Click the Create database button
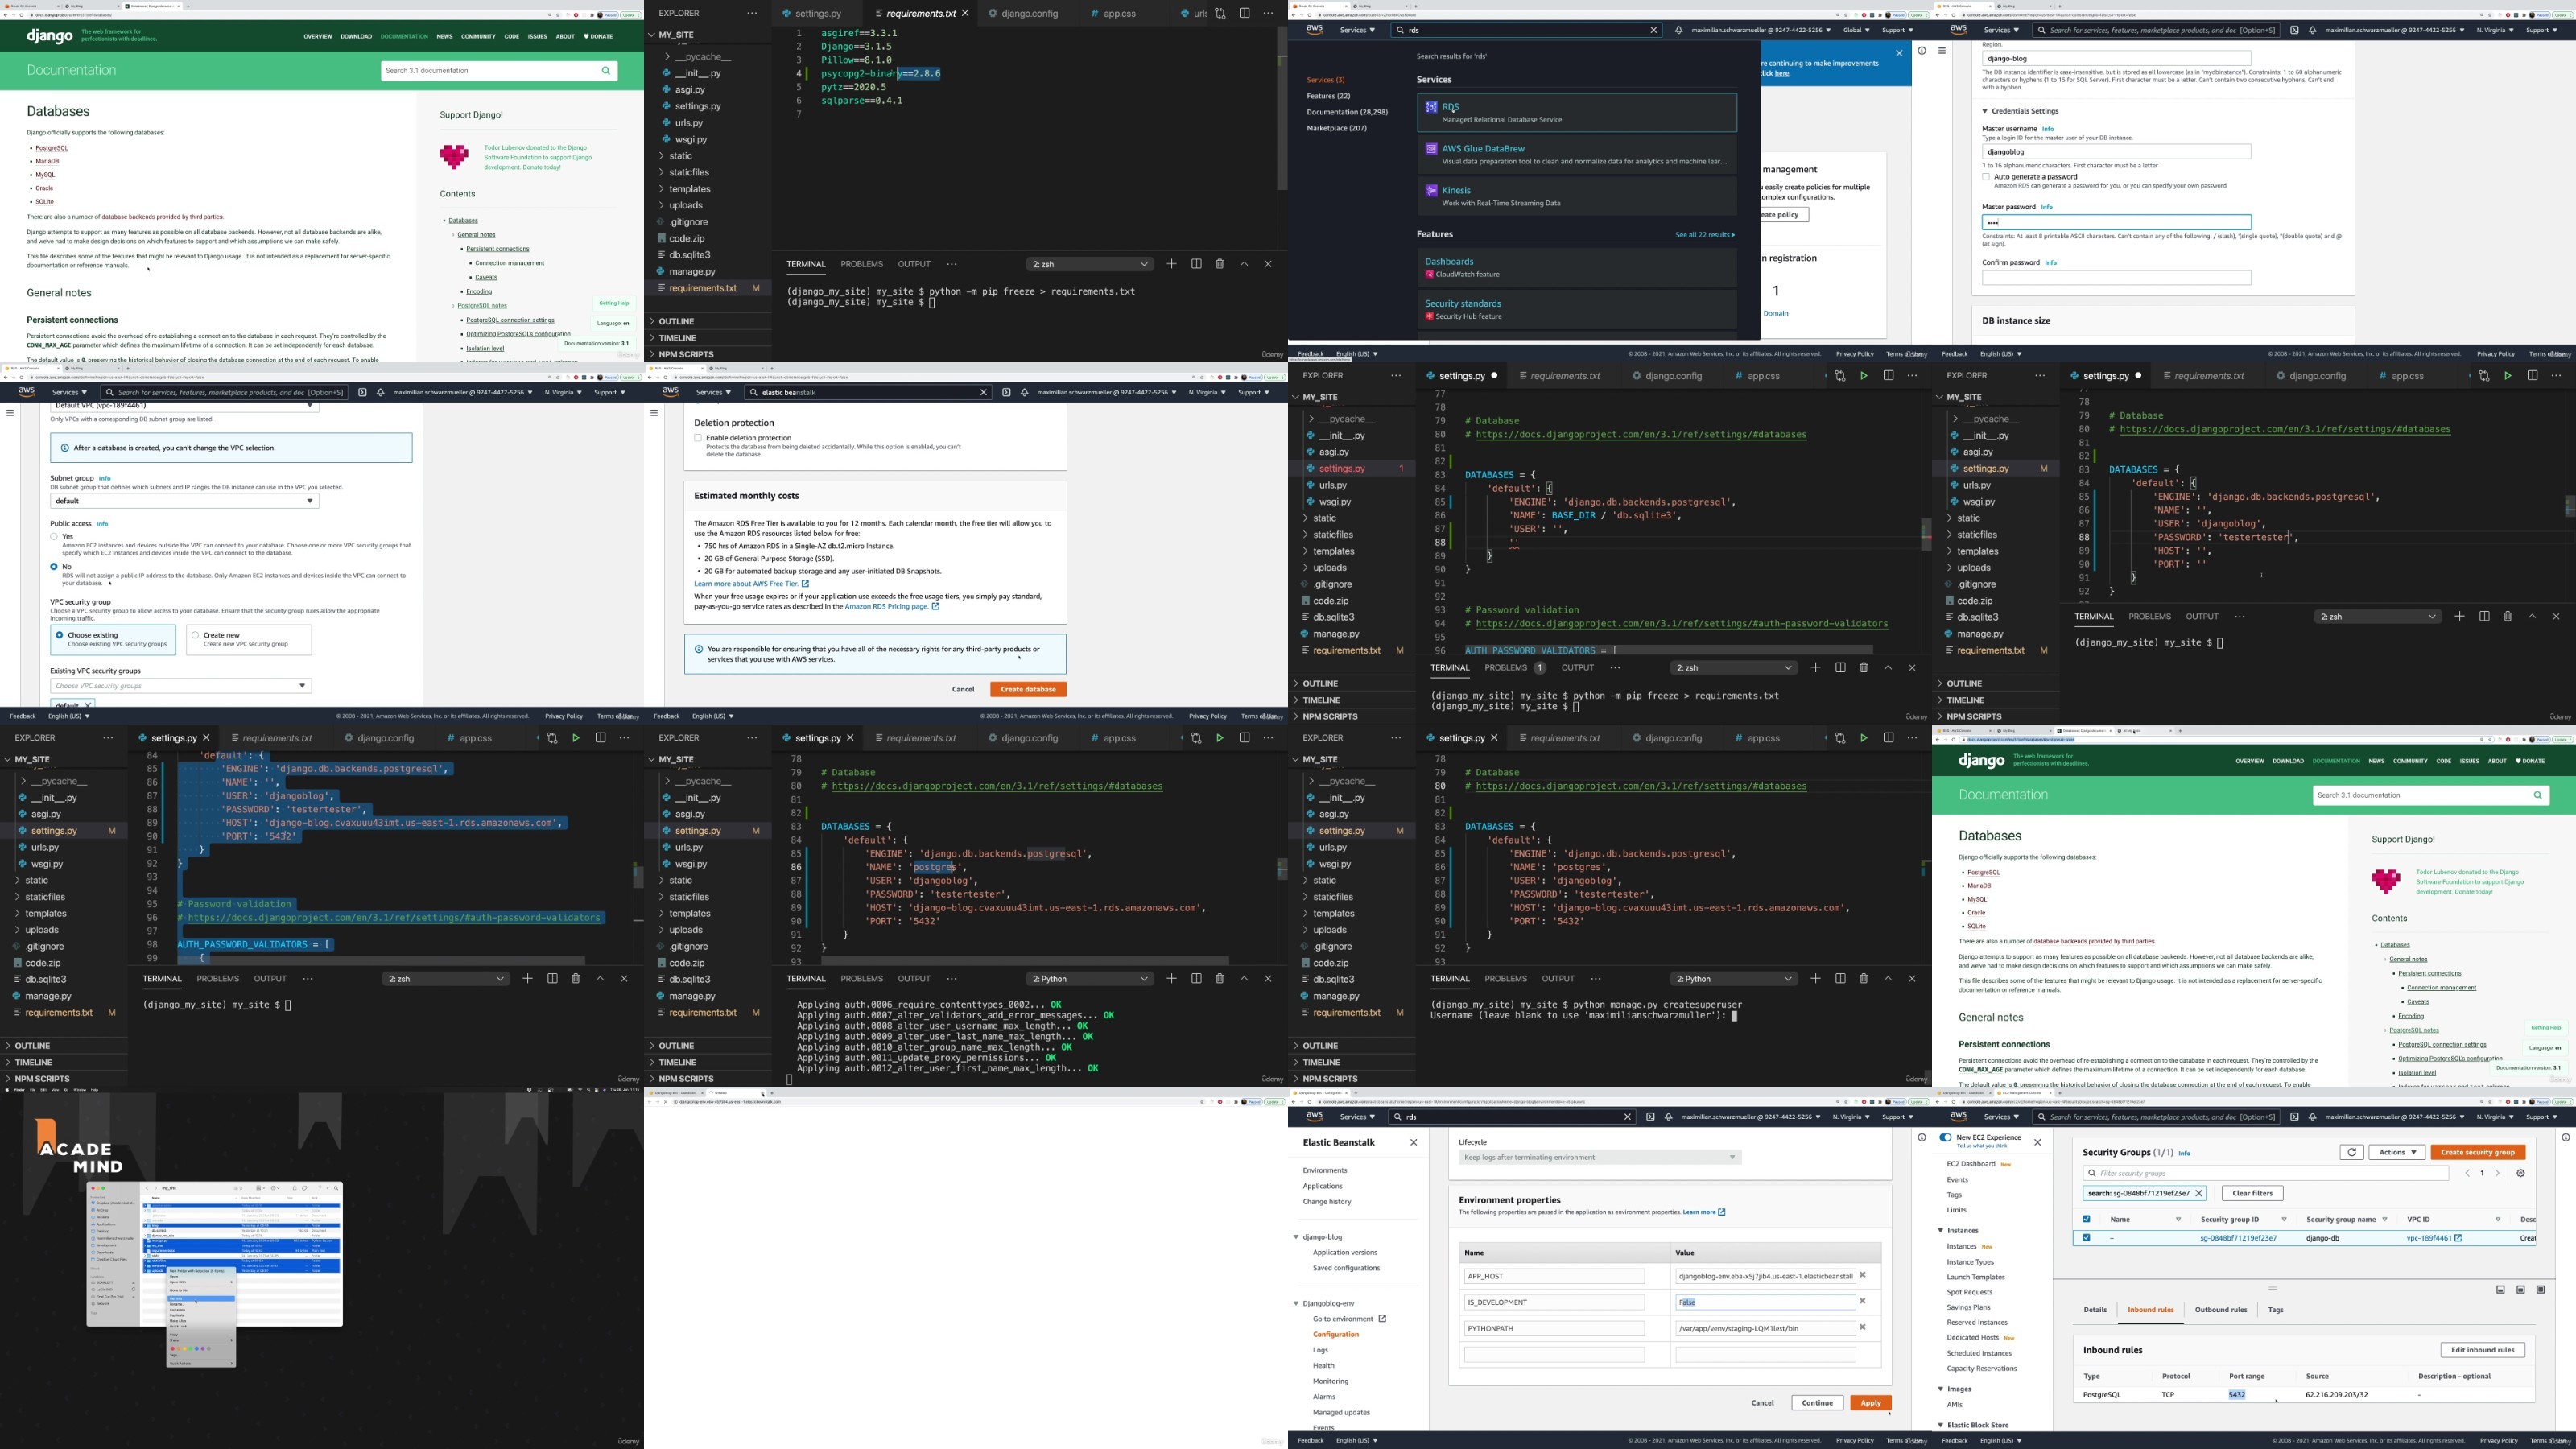Screen dimensions: 2576x1449 (x=1027, y=689)
